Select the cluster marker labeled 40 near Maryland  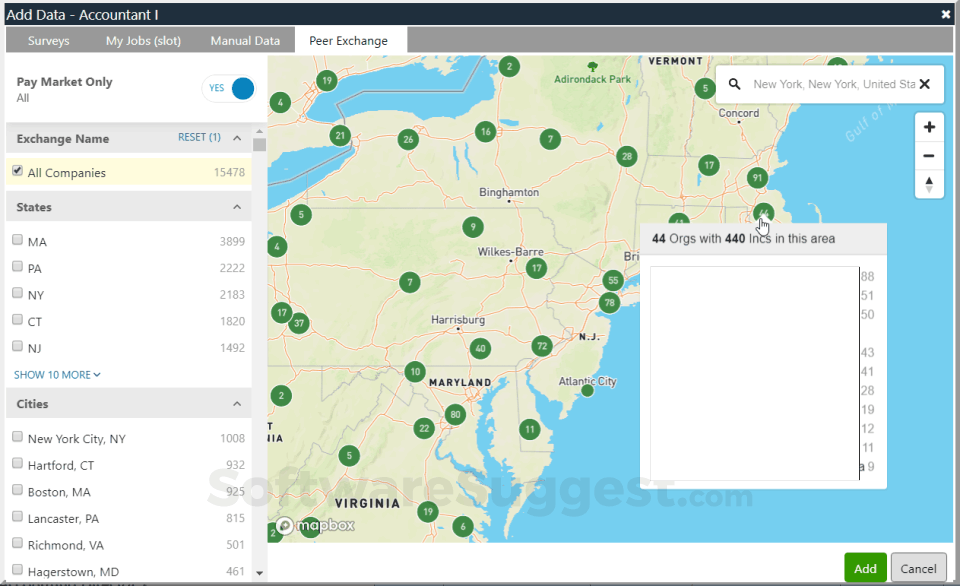(x=480, y=349)
